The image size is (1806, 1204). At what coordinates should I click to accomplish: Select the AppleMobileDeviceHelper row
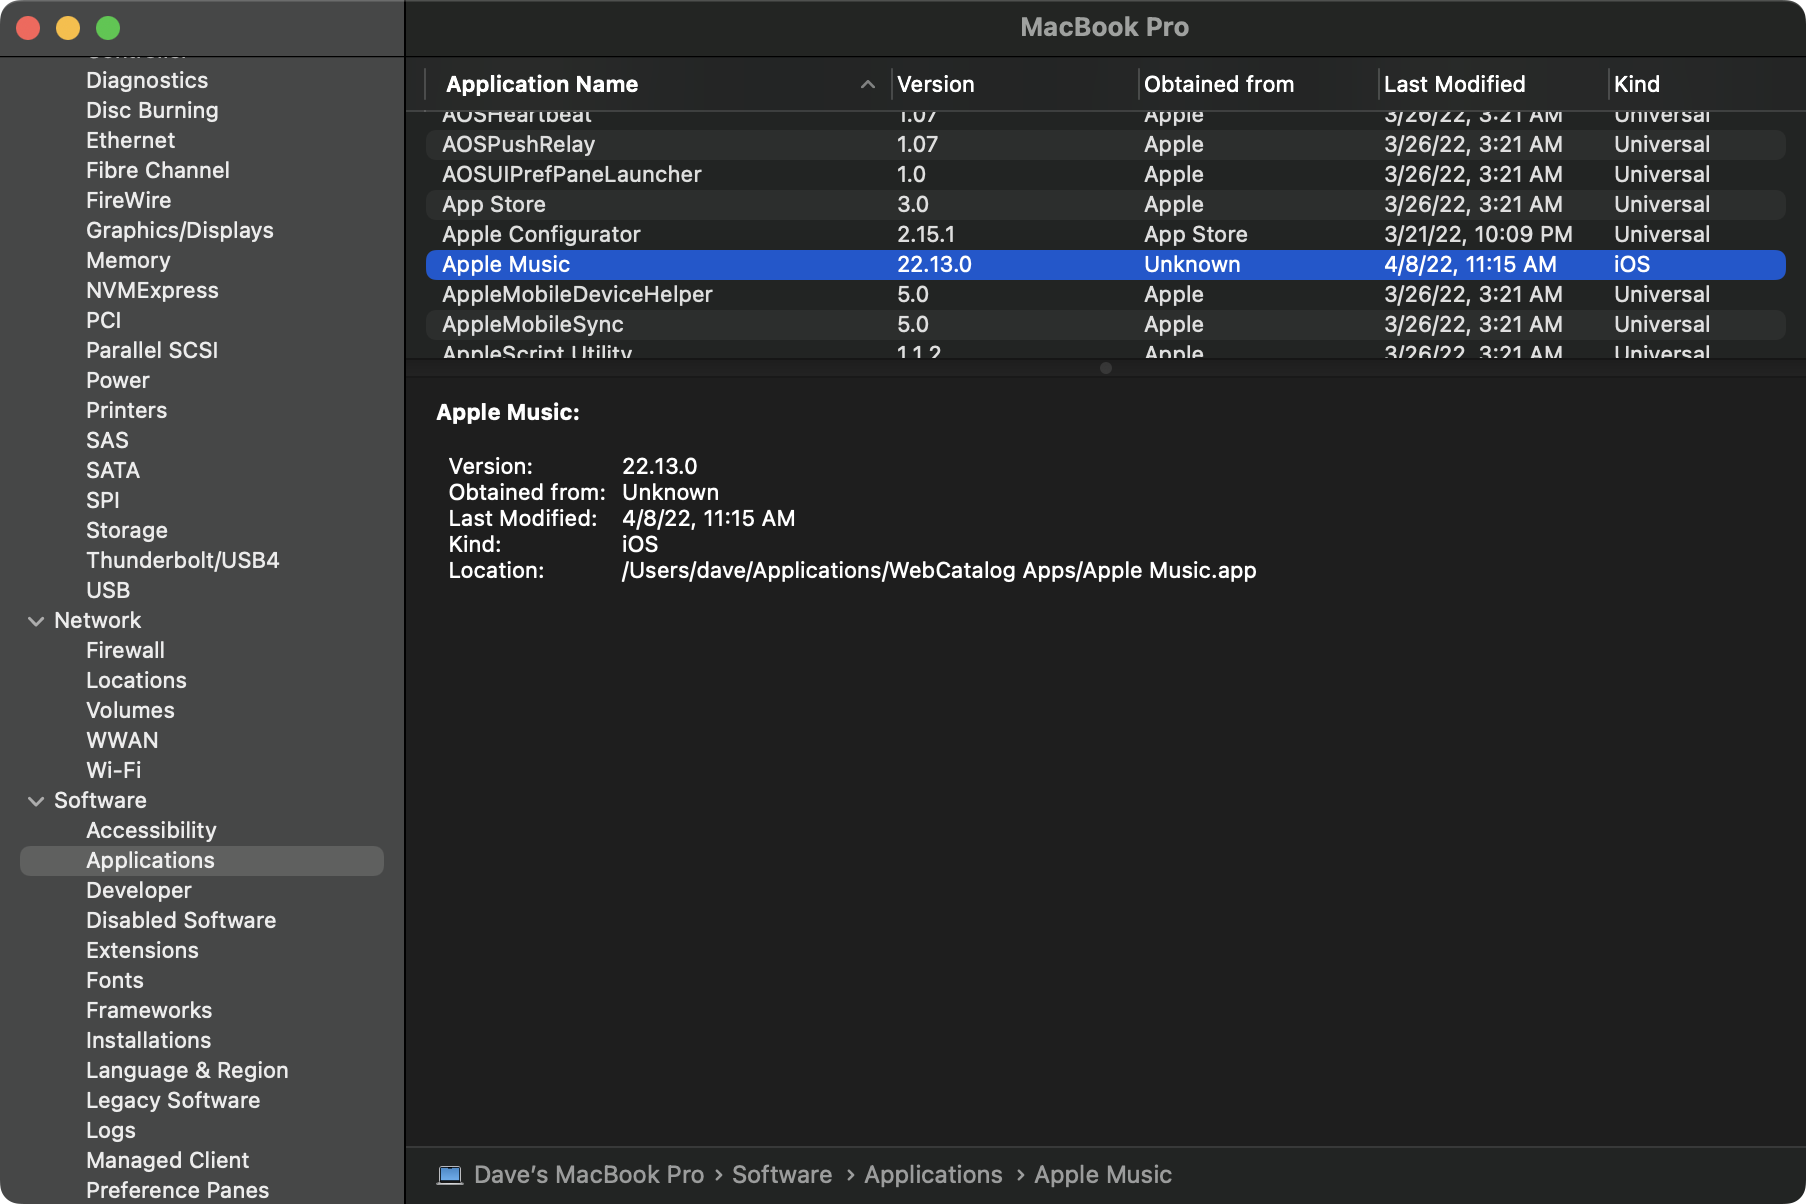1105,295
